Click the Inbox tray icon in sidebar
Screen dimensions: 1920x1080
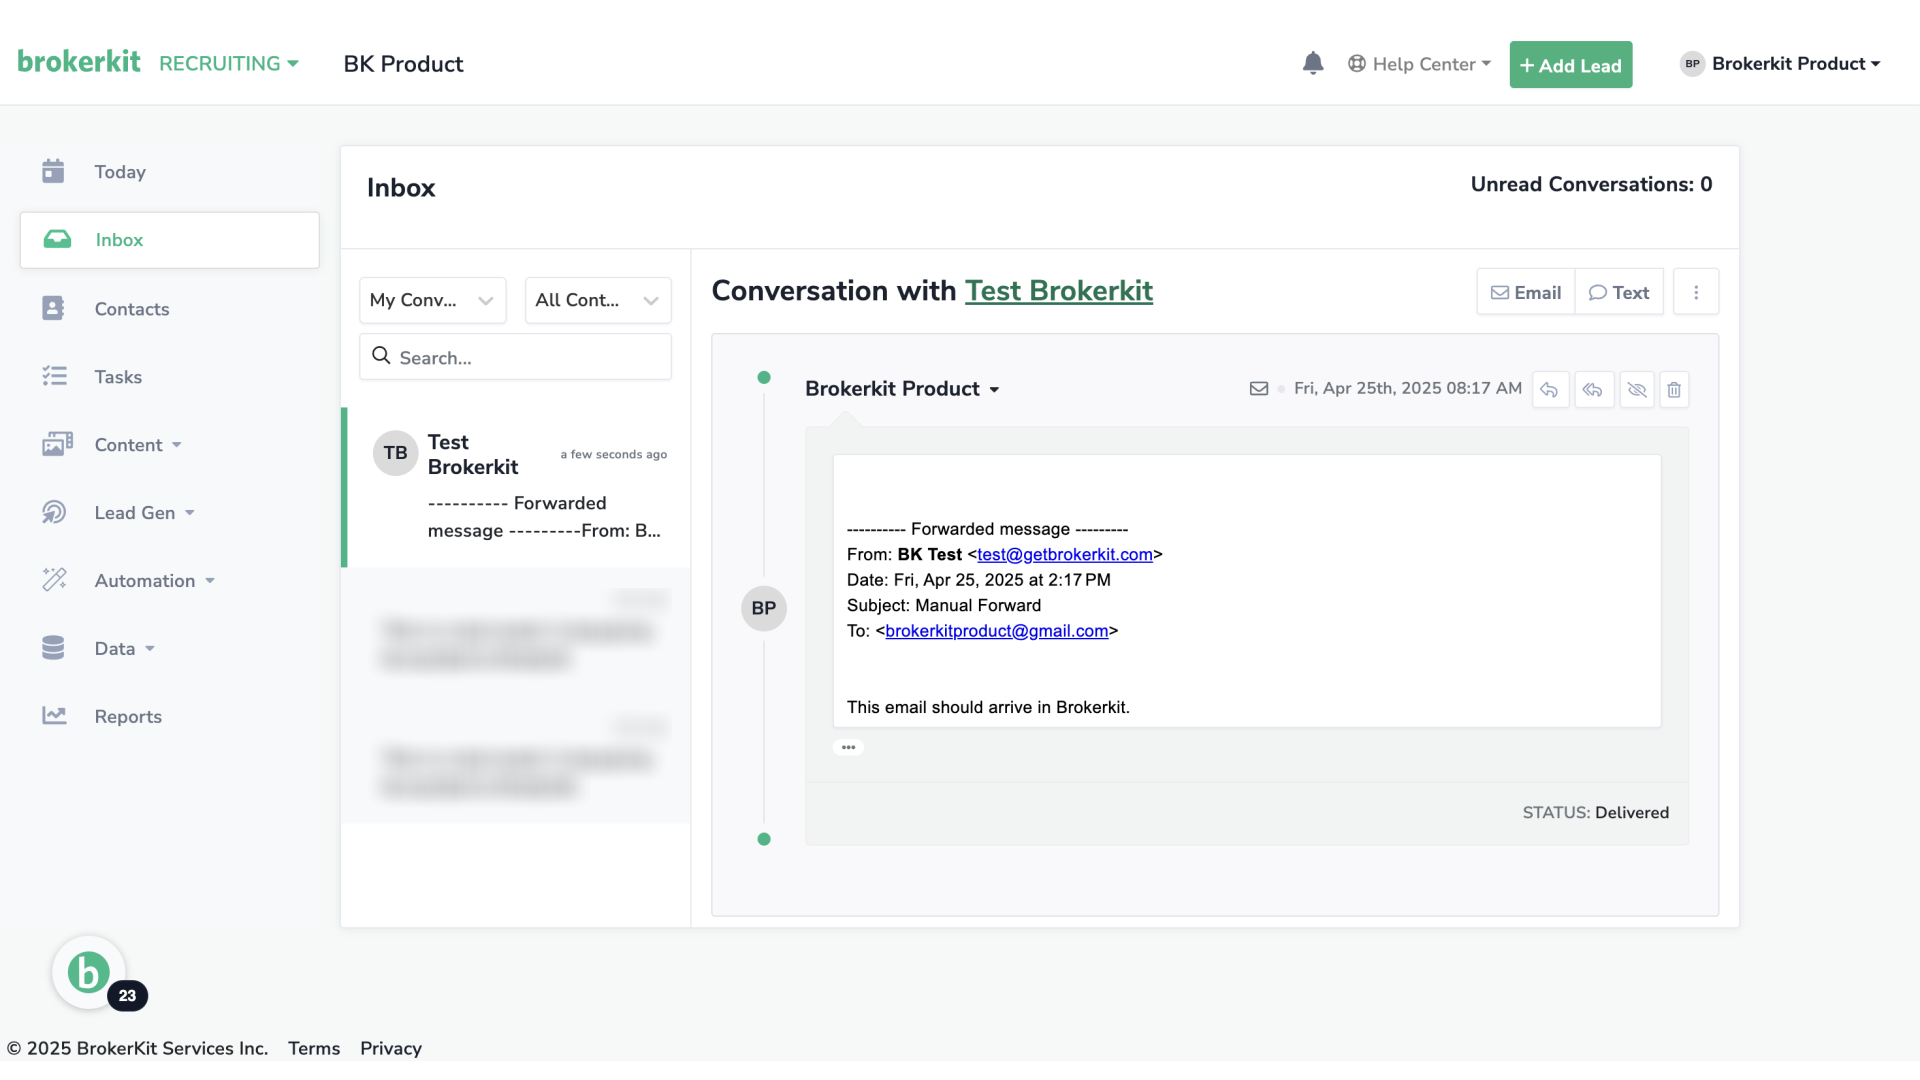57,239
